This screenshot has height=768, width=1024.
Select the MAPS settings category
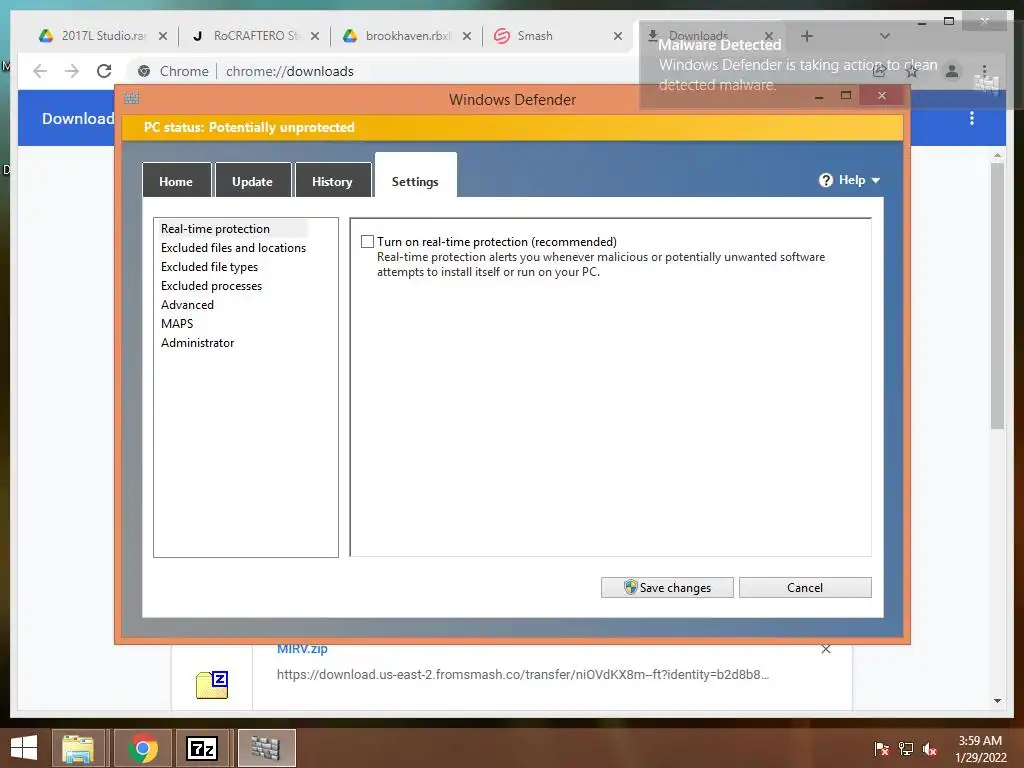(x=177, y=323)
